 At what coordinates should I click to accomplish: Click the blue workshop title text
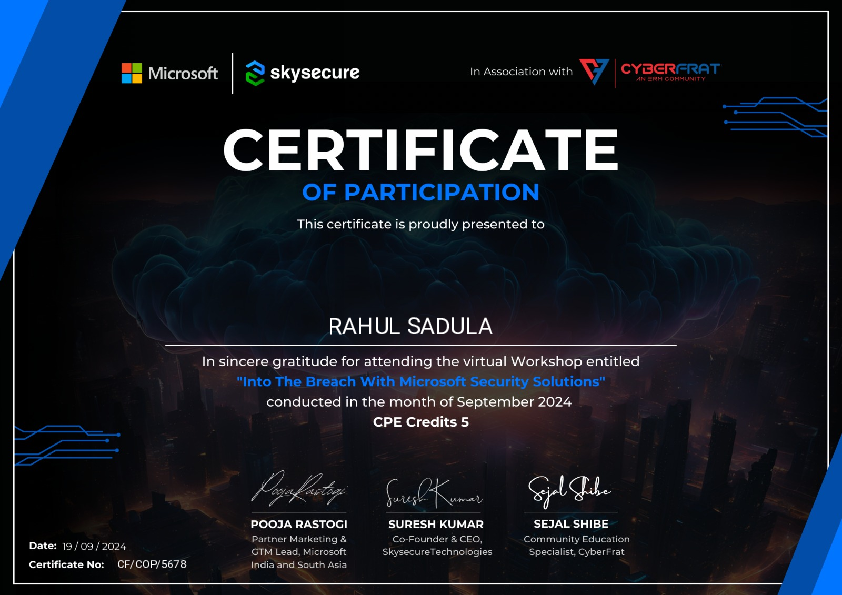click(x=421, y=381)
